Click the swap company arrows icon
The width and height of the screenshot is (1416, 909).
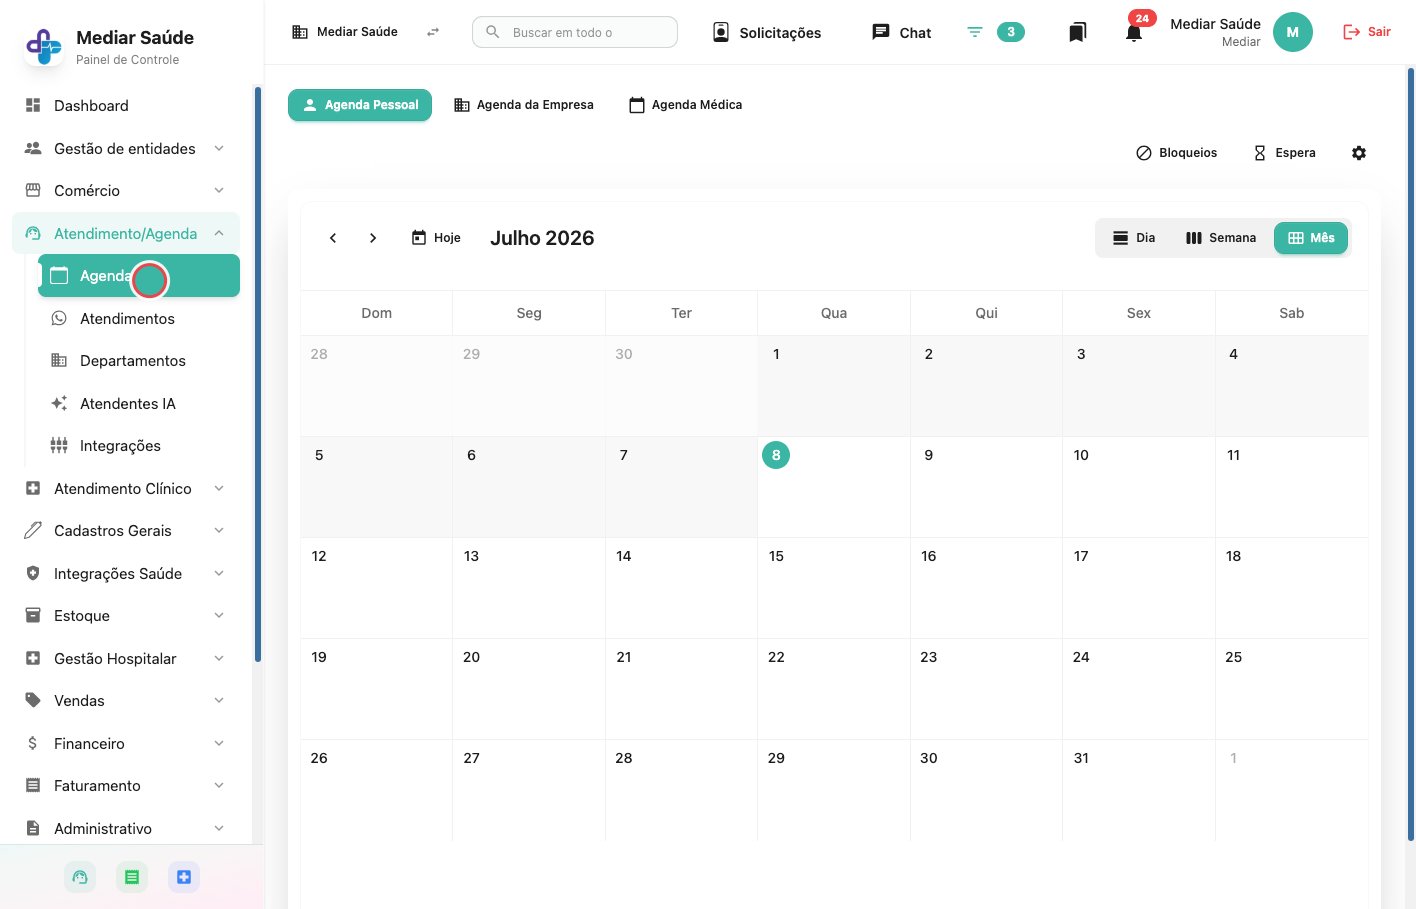tap(433, 32)
